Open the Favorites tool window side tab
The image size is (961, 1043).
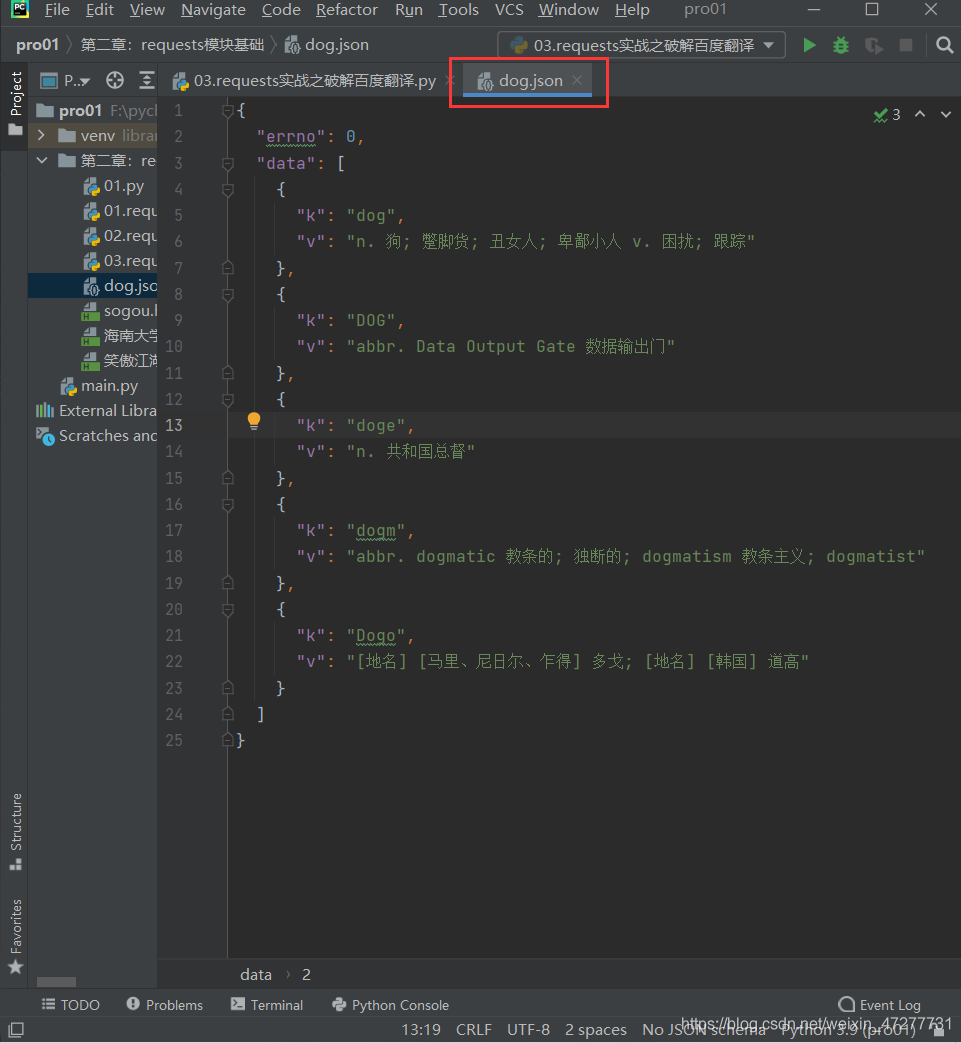(x=15, y=937)
